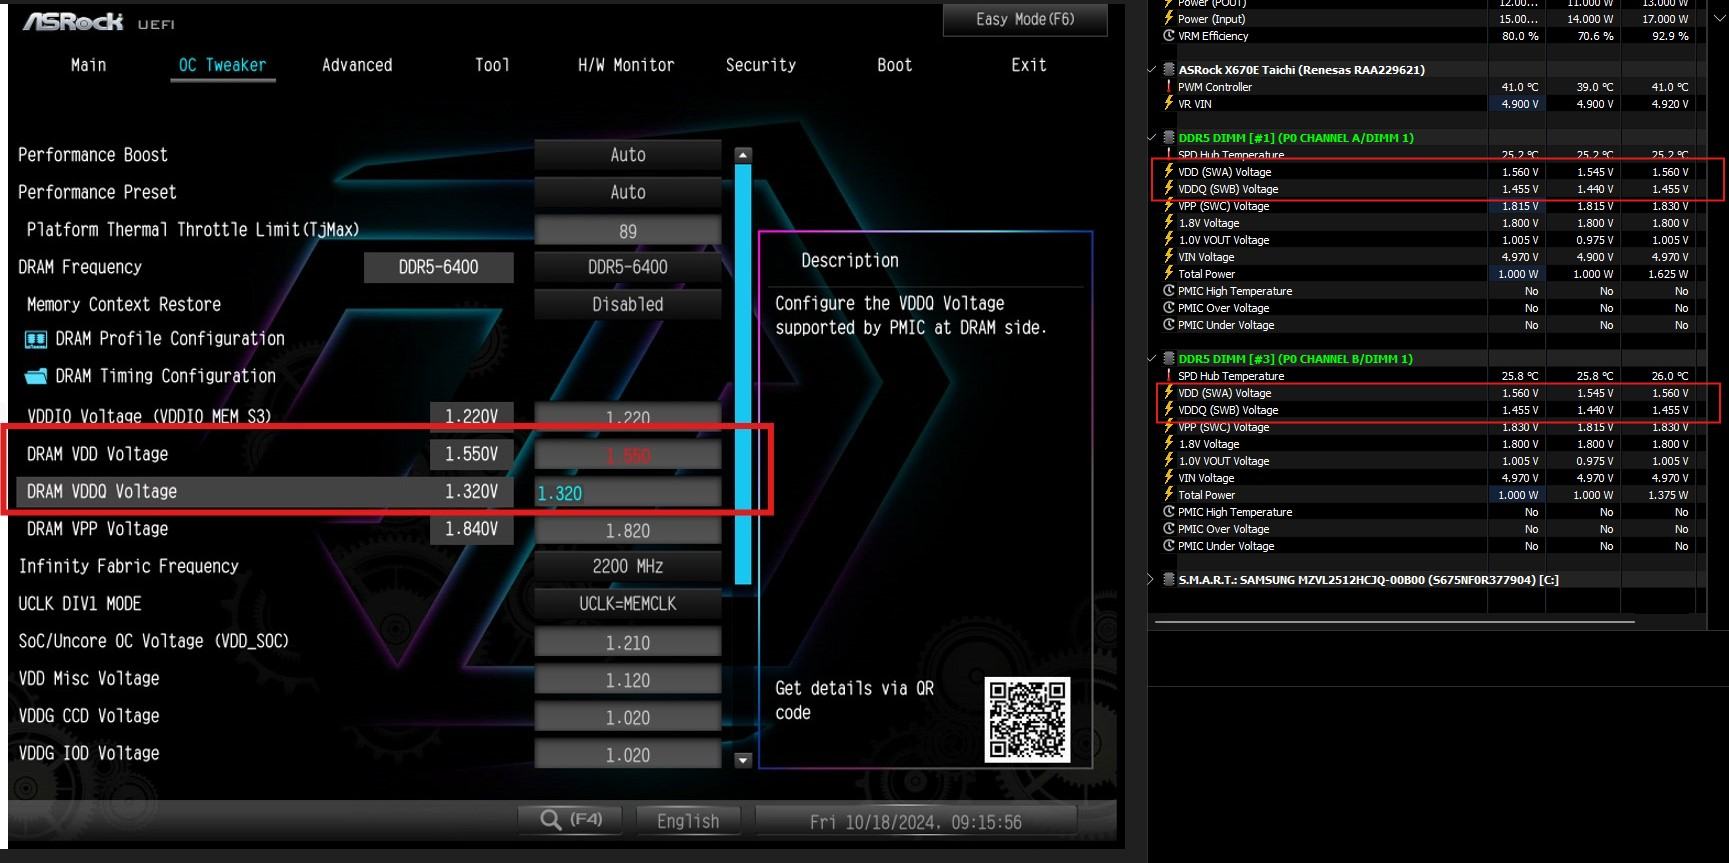
Task: Collapse the DDR5 DIMM [#1] sensor group
Action: click(x=1152, y=138)
